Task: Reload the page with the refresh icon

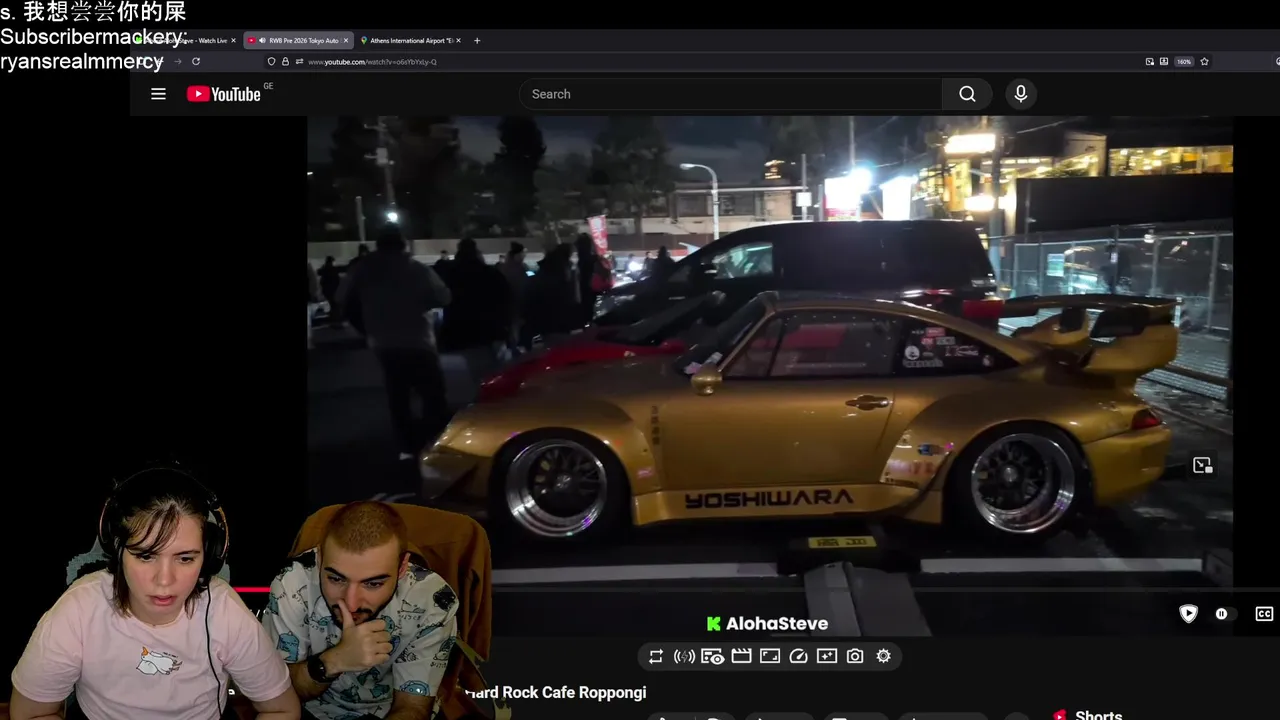Action: (196, 61)
